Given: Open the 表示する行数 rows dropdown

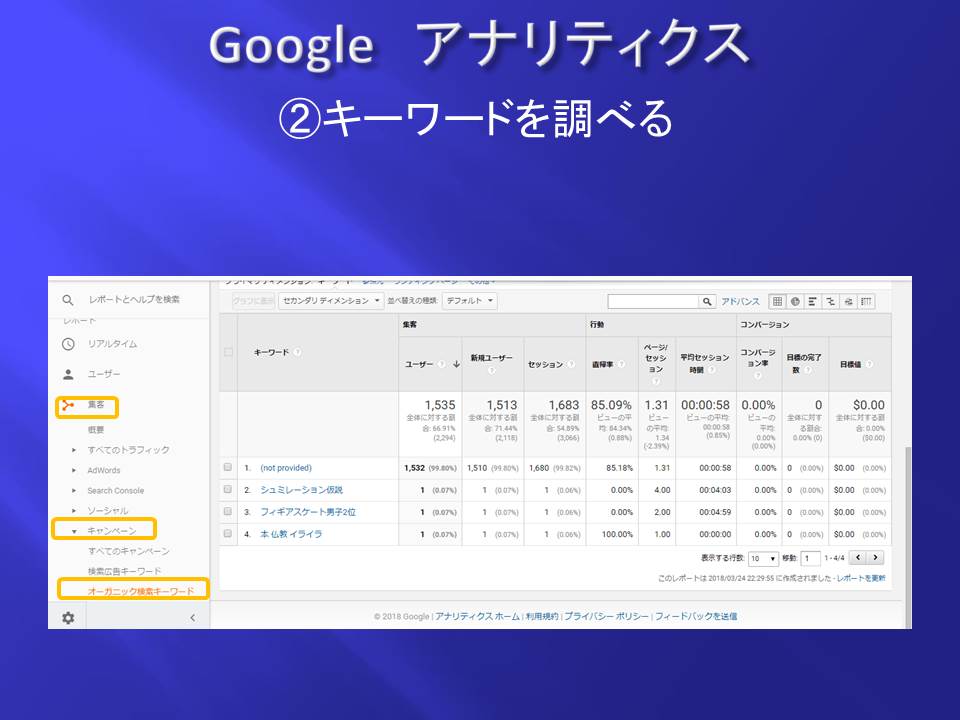Looking at the screenshot, I should (763, 558).
